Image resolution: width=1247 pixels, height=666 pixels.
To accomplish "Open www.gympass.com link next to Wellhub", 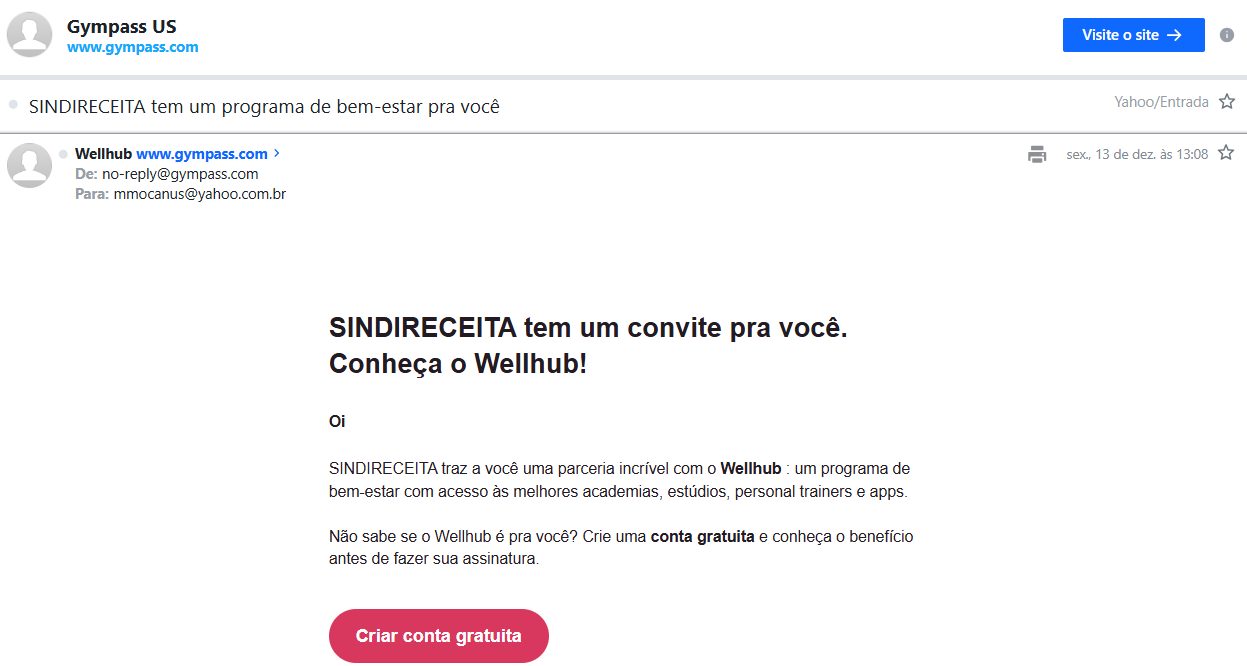I will pos(202,154).
